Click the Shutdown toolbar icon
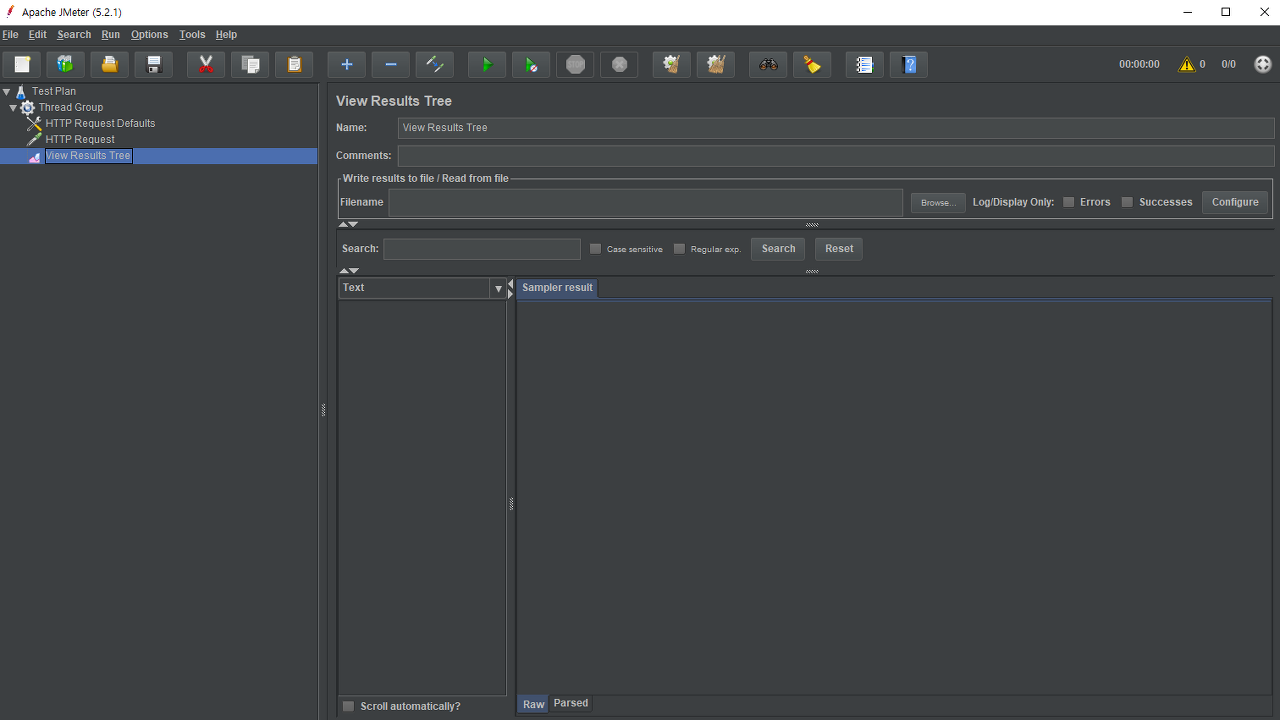This screenshot has width=1280, height=720. click(x=619, y=65)
